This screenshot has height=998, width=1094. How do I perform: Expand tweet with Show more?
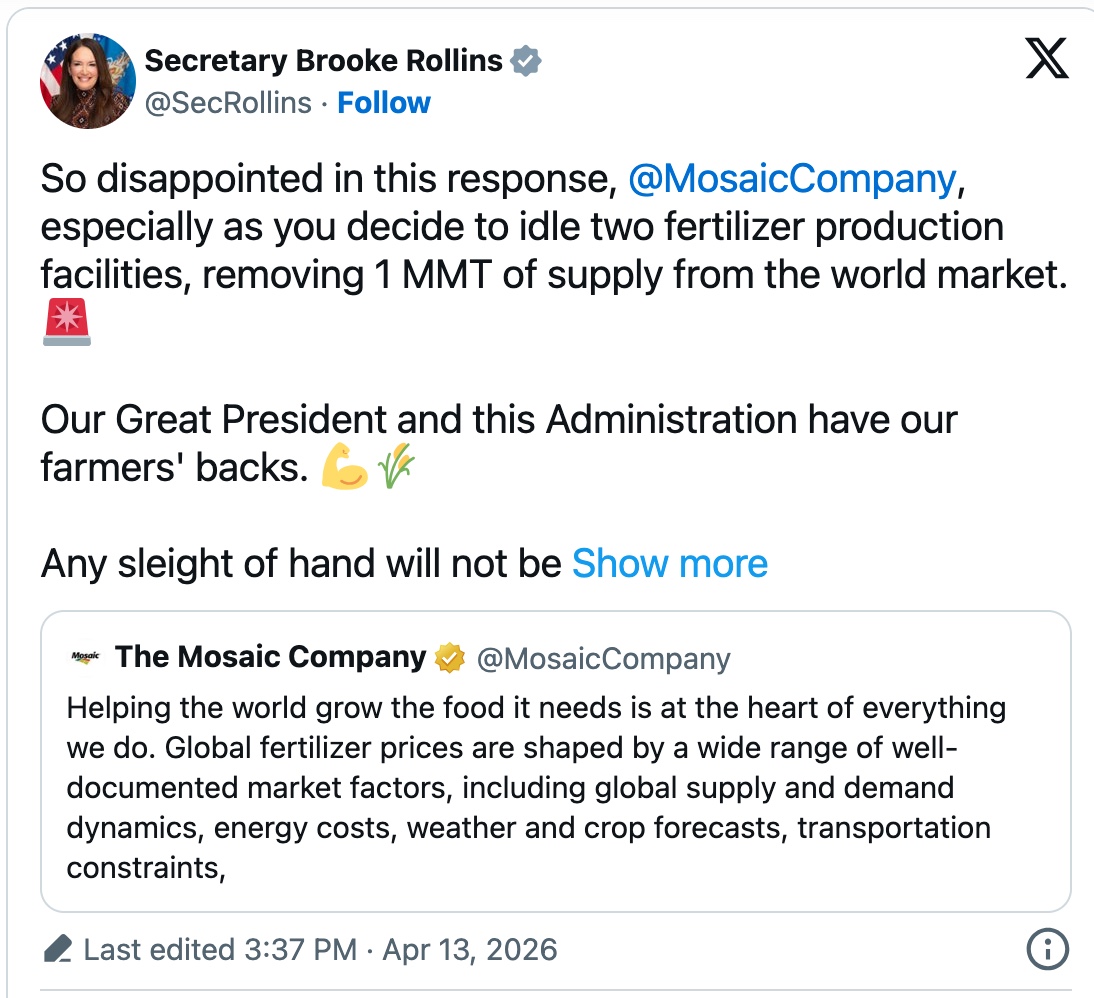click(x=669, y=564)
